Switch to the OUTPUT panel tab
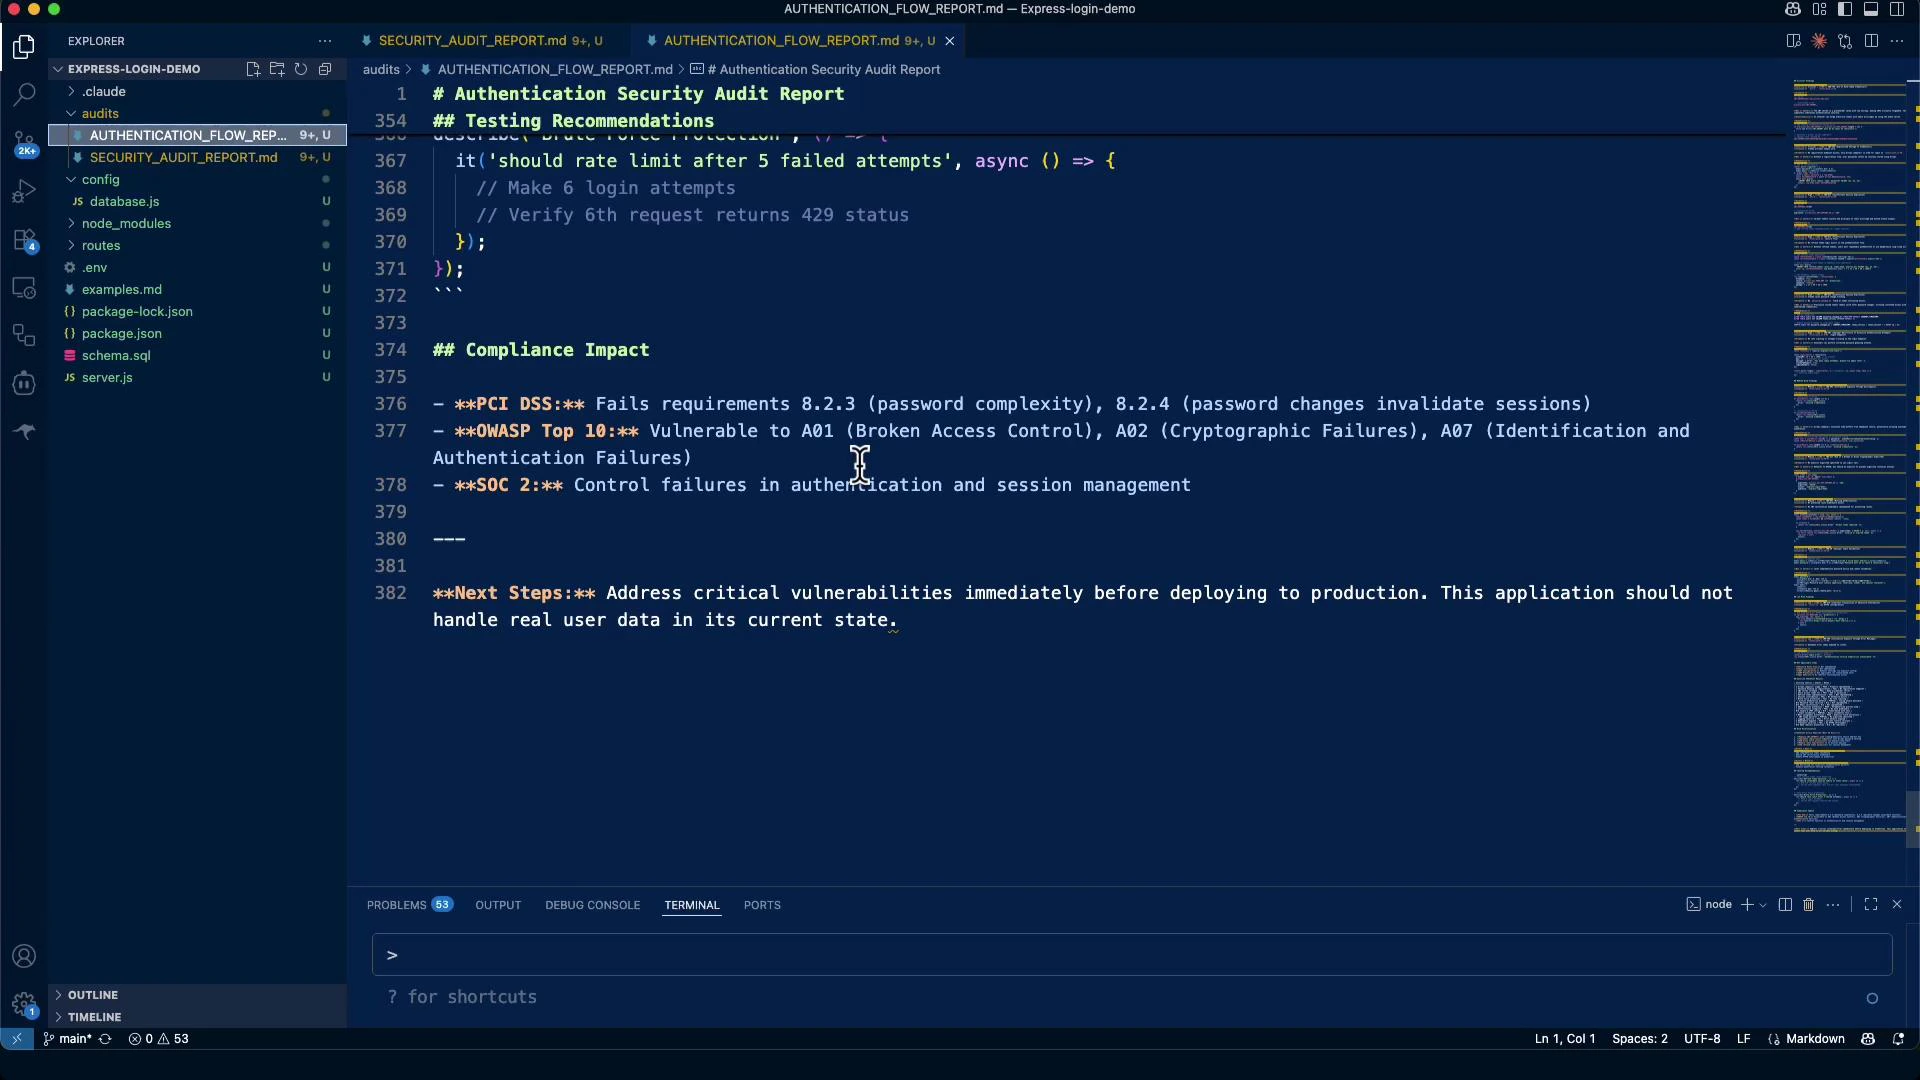 coord(498,905)
